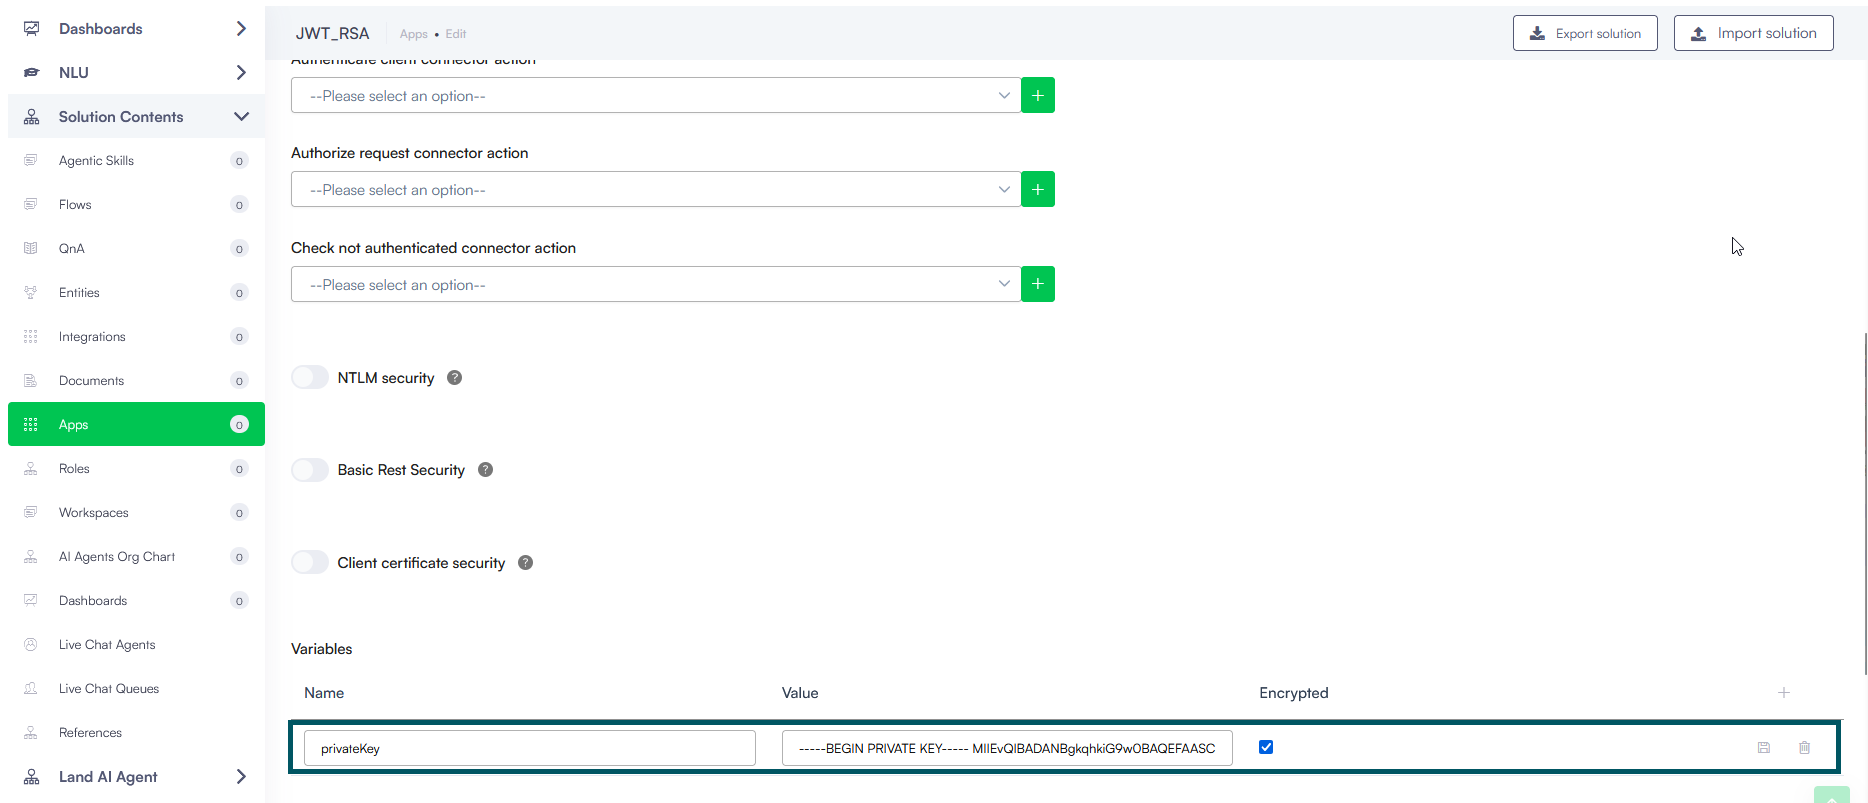Click the Flows sidebar icon
Screen dimensions: 1868x803
coord(31,204)
